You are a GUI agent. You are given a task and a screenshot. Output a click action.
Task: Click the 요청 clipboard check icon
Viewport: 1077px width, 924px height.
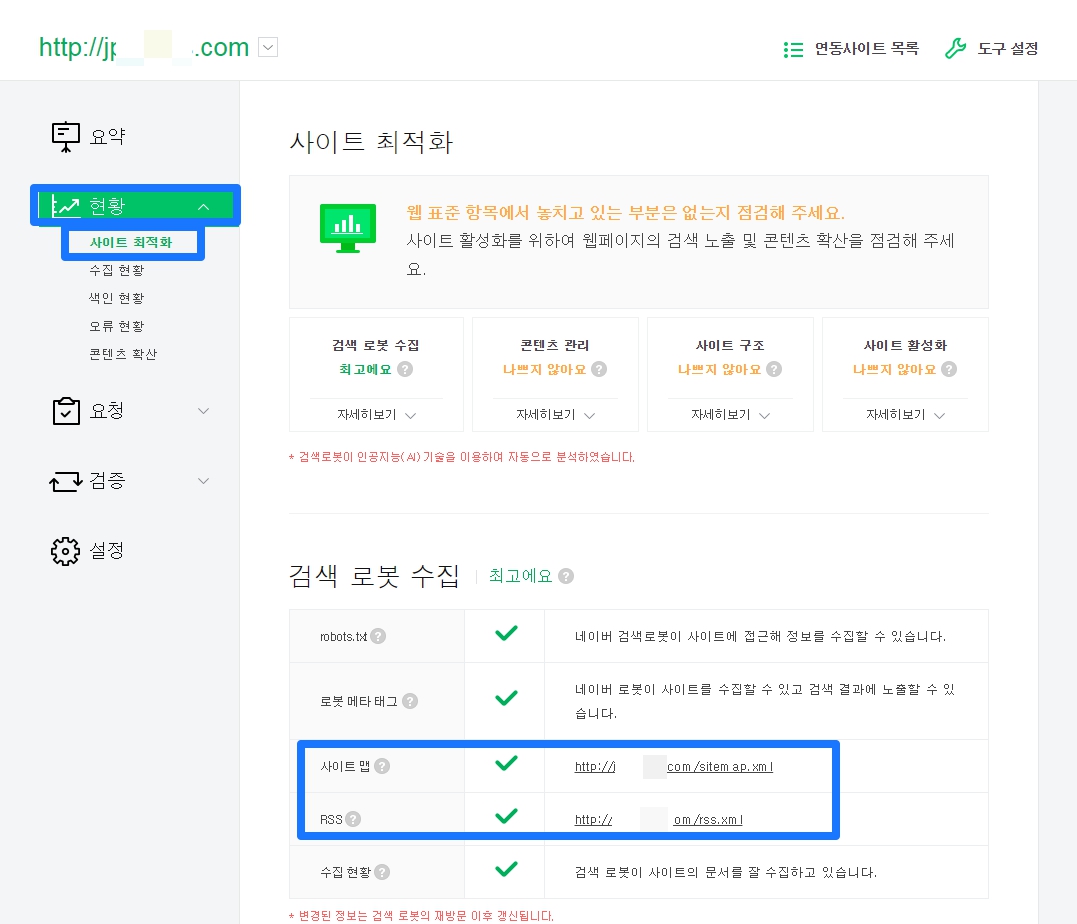(66, 411)
